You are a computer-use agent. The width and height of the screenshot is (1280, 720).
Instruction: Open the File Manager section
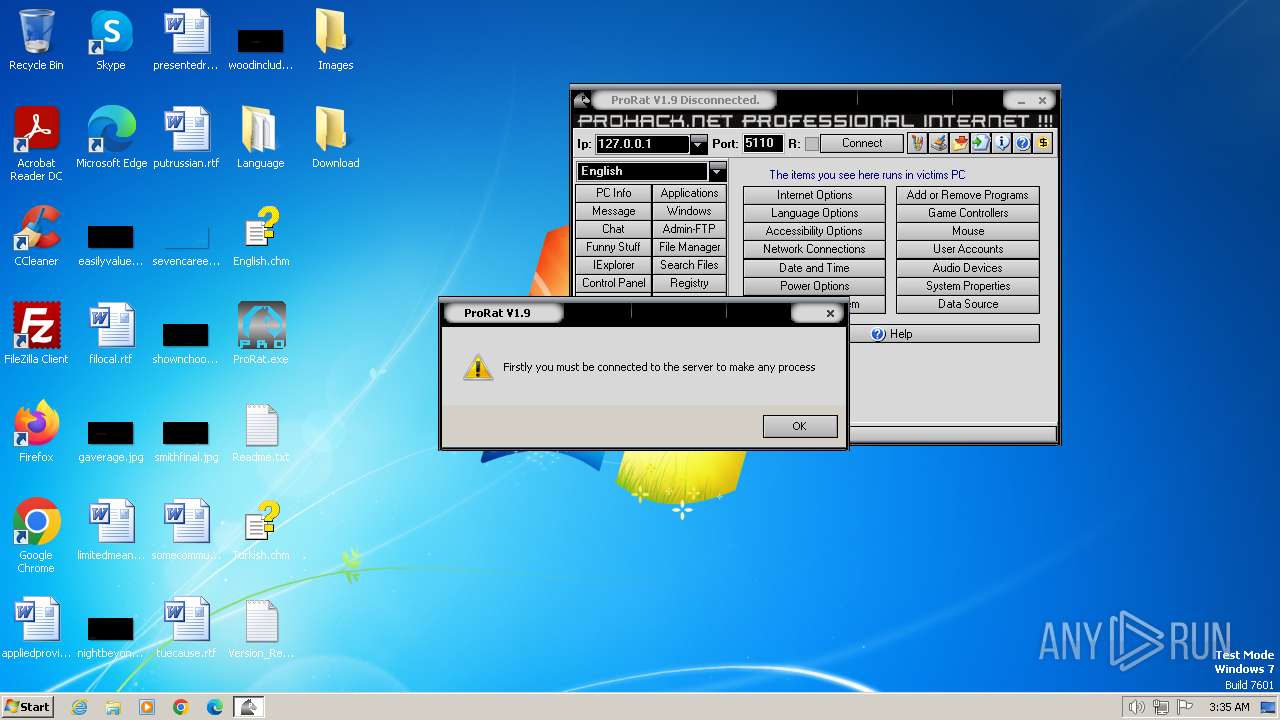[689, 247]
